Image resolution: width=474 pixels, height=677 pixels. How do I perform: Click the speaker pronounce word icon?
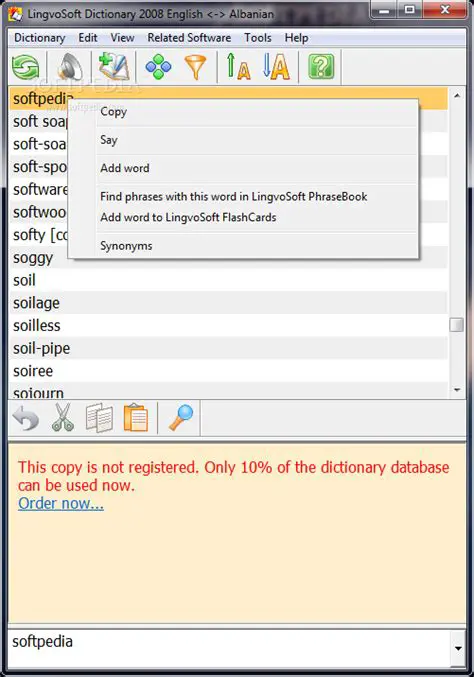pyautogui.click(x=70, y=67)
